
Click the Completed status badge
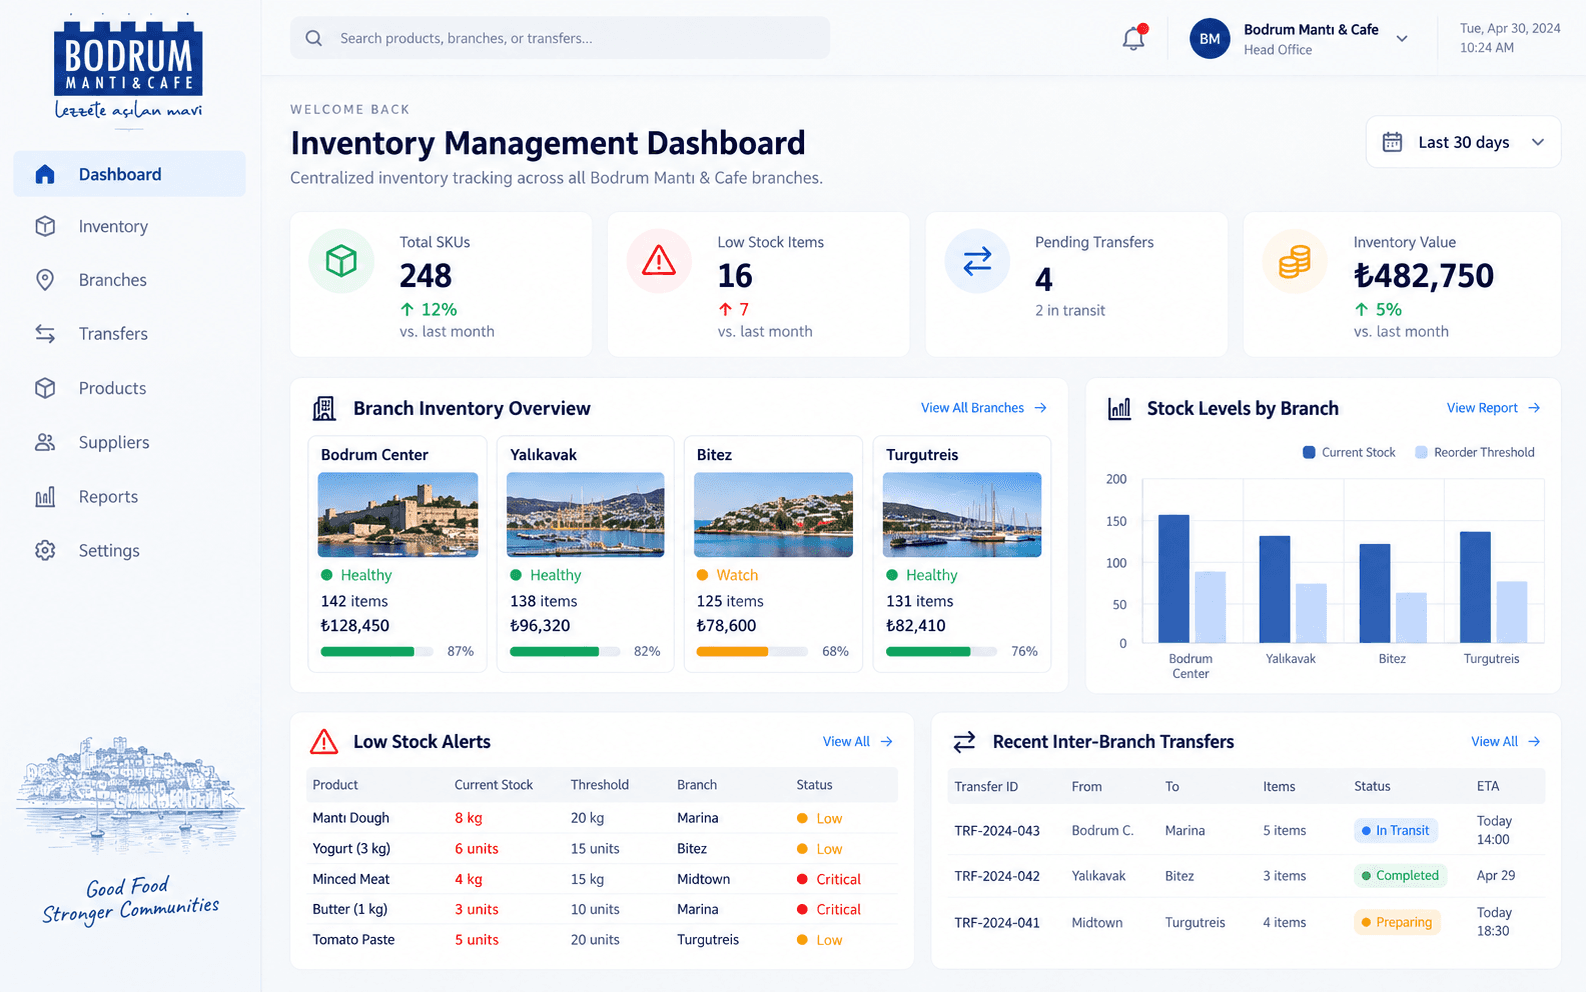(1400, 875)
